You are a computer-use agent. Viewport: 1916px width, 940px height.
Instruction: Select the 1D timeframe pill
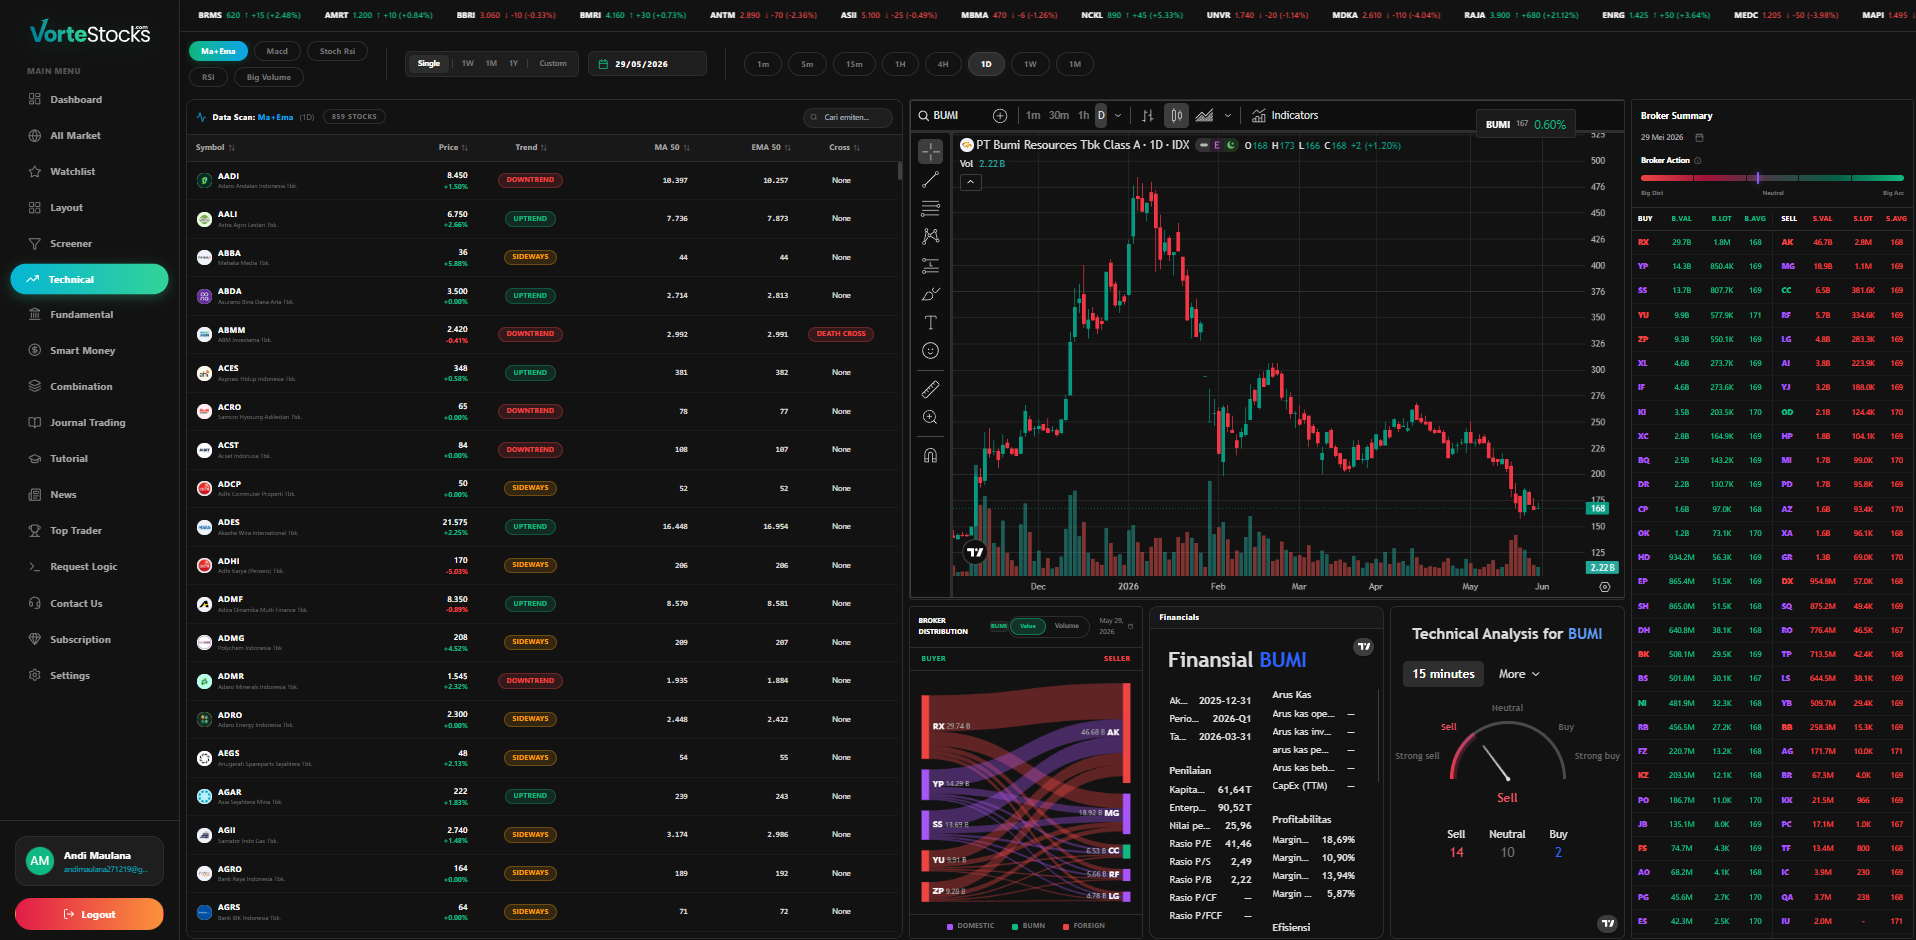point(986,64)
